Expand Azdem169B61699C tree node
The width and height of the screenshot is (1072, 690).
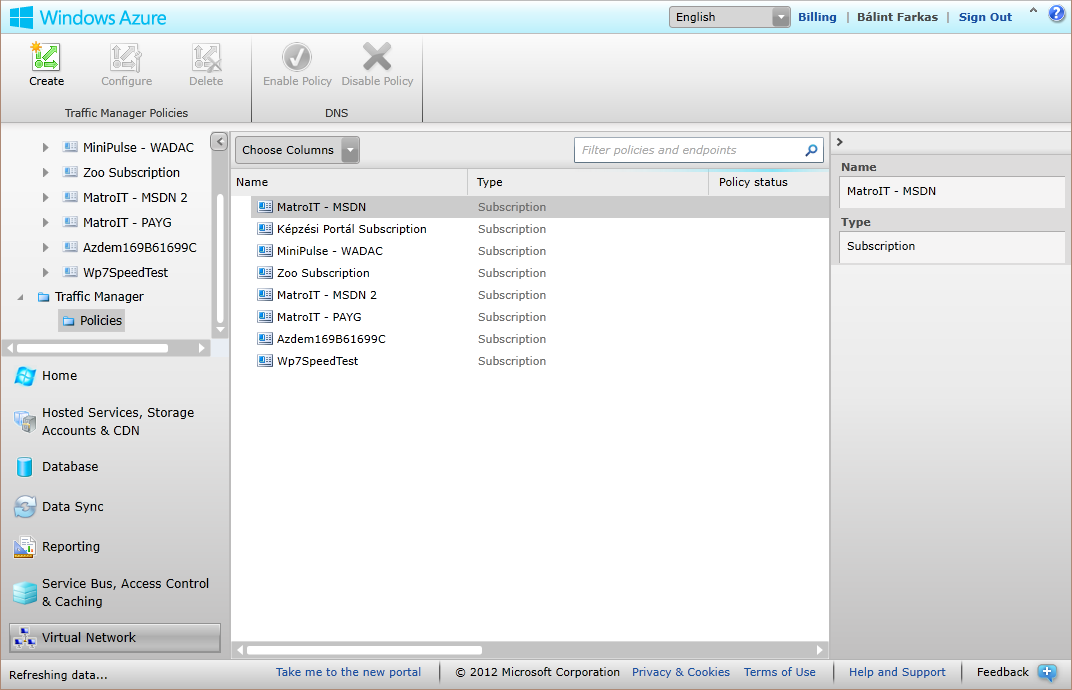(x=45, y=248)
